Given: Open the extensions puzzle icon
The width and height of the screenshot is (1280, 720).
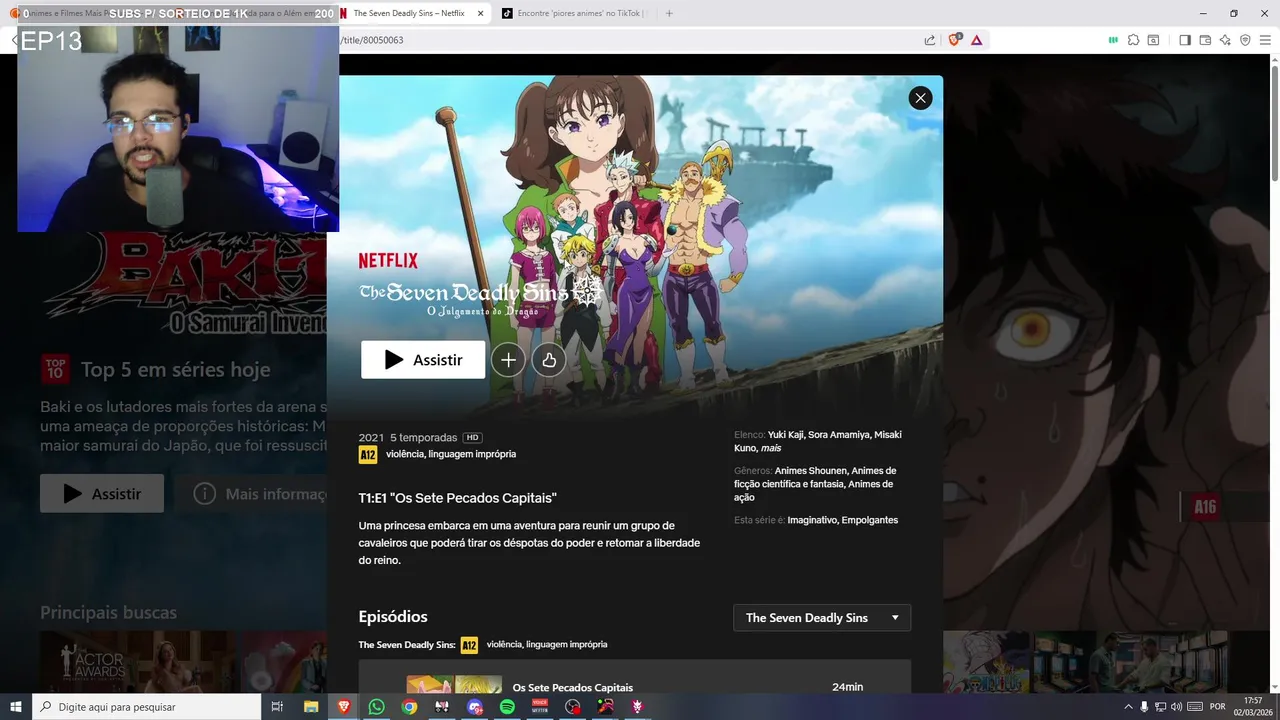Looking at the screenshot, I should tap(1133, 40).
